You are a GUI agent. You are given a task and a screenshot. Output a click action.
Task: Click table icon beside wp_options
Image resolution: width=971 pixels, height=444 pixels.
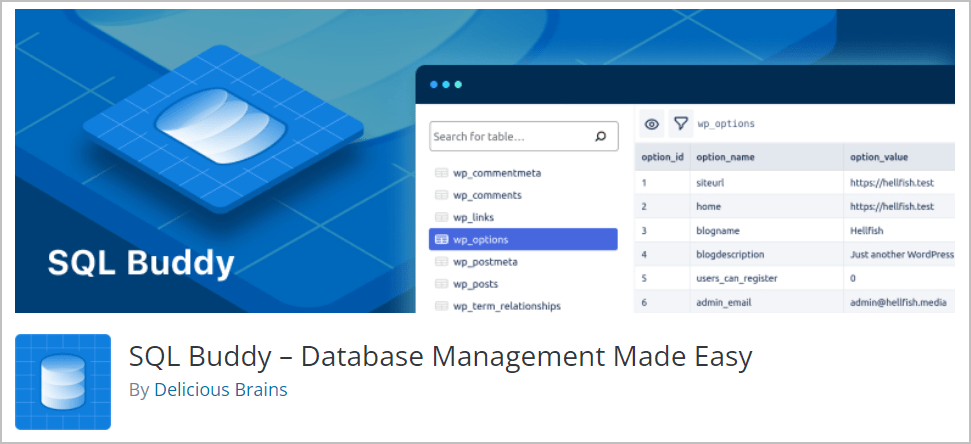(441, 240)
